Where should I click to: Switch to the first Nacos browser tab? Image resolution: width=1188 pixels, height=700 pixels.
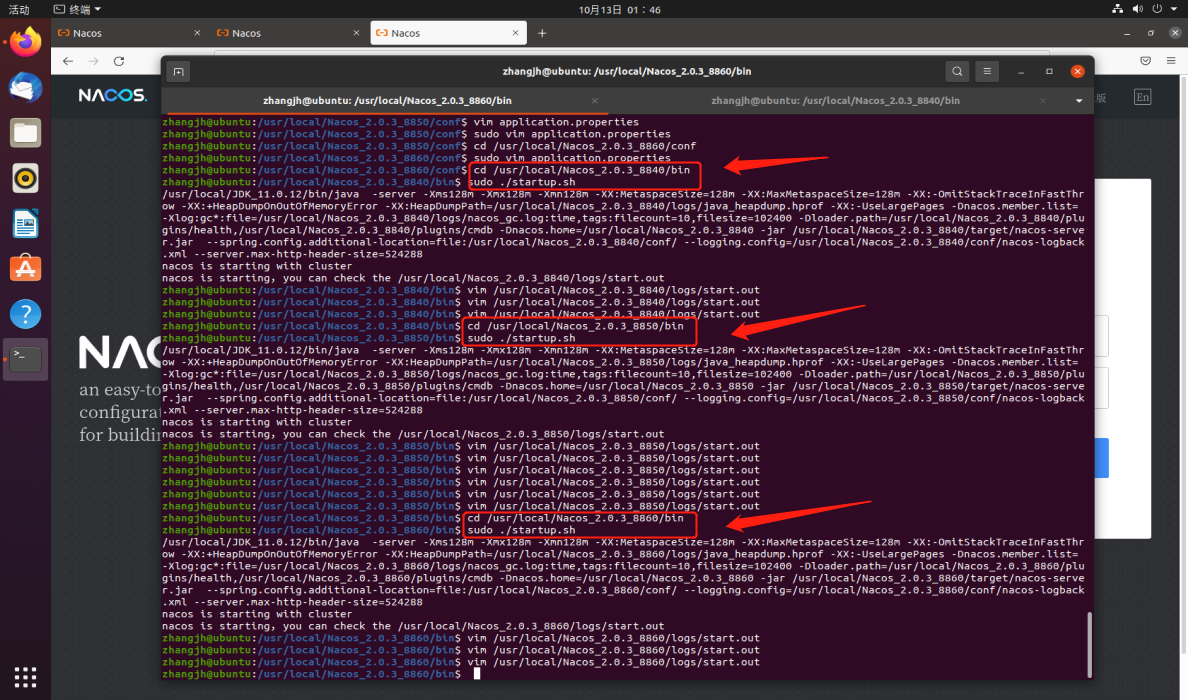129,33
